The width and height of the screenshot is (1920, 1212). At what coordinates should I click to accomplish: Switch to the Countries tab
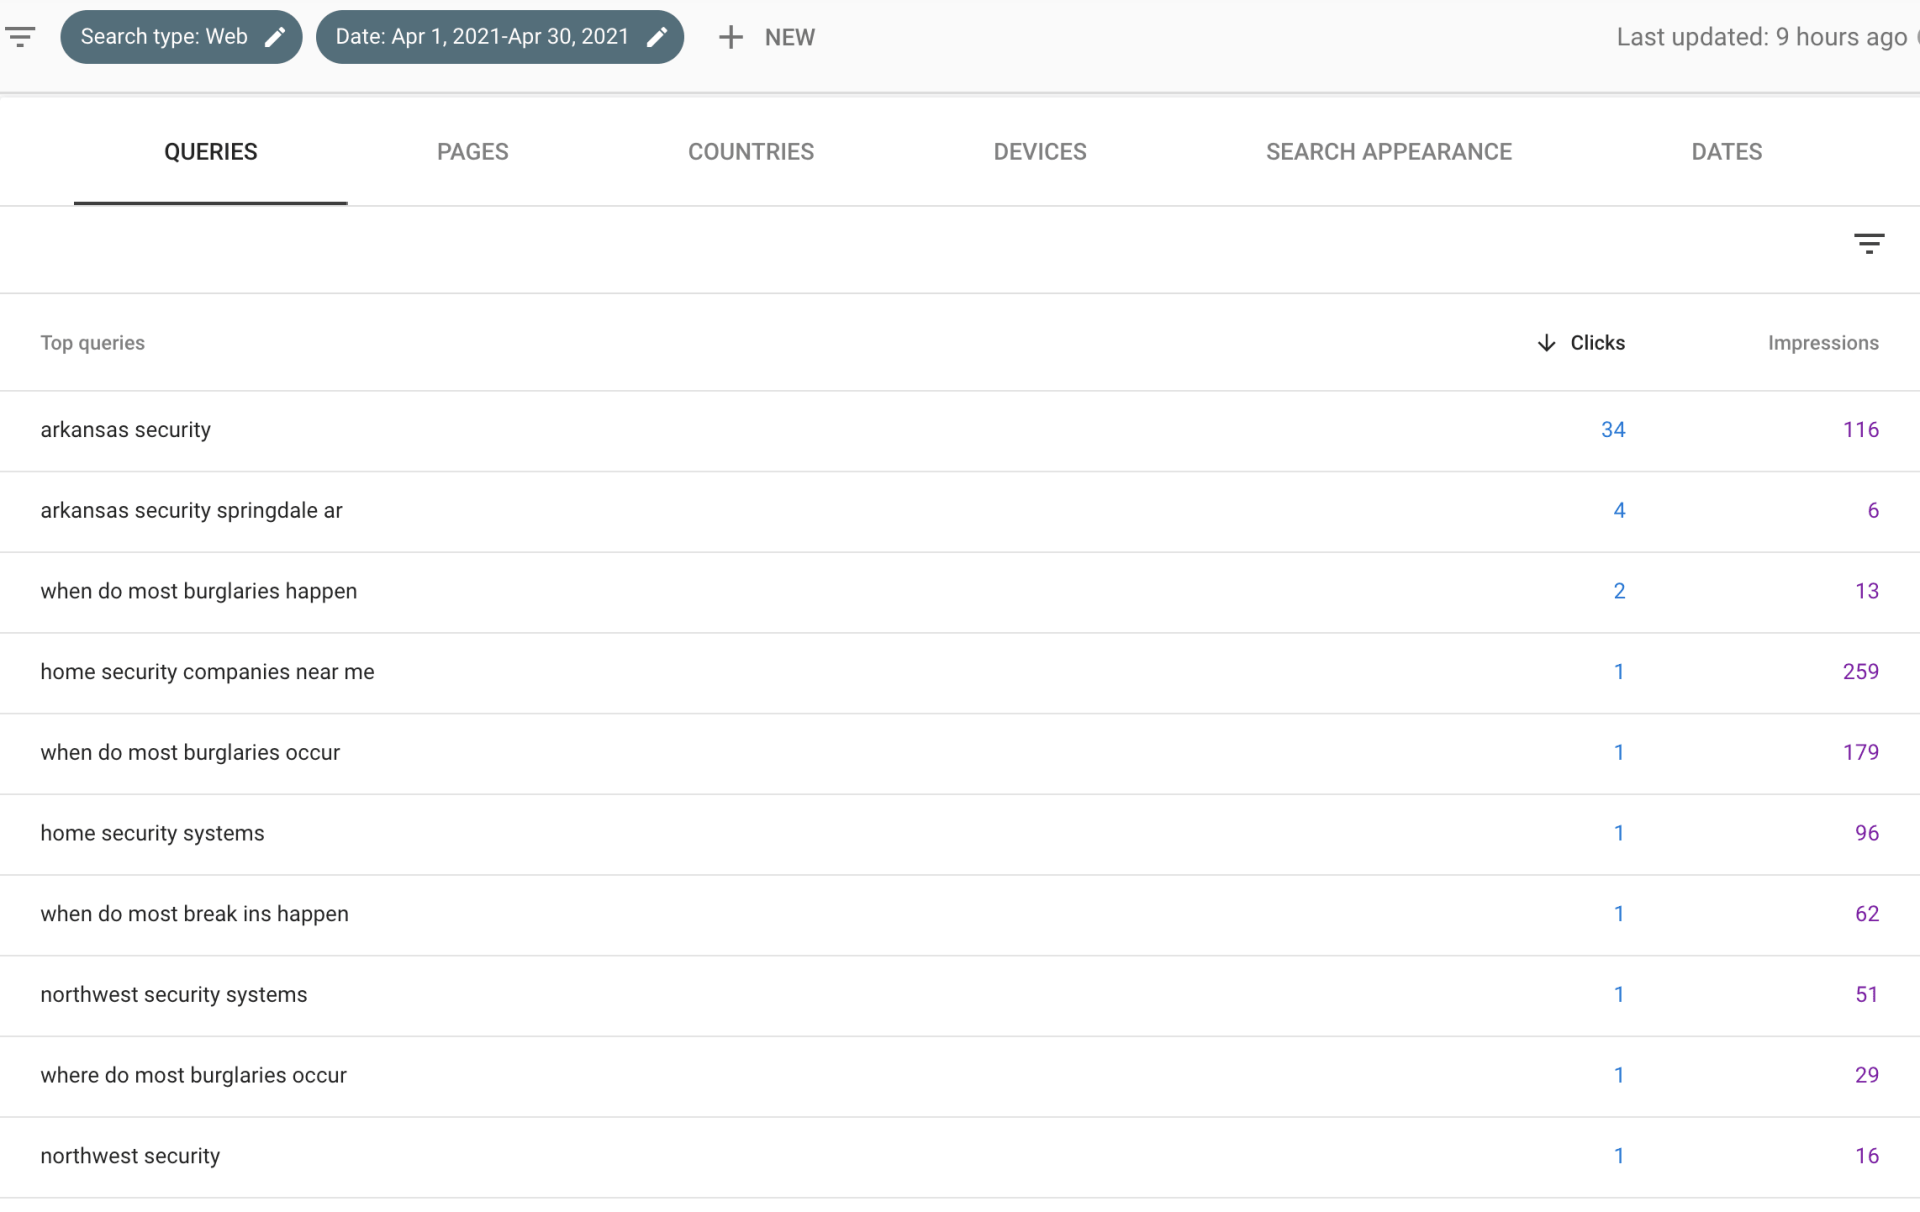coord(750,152)
